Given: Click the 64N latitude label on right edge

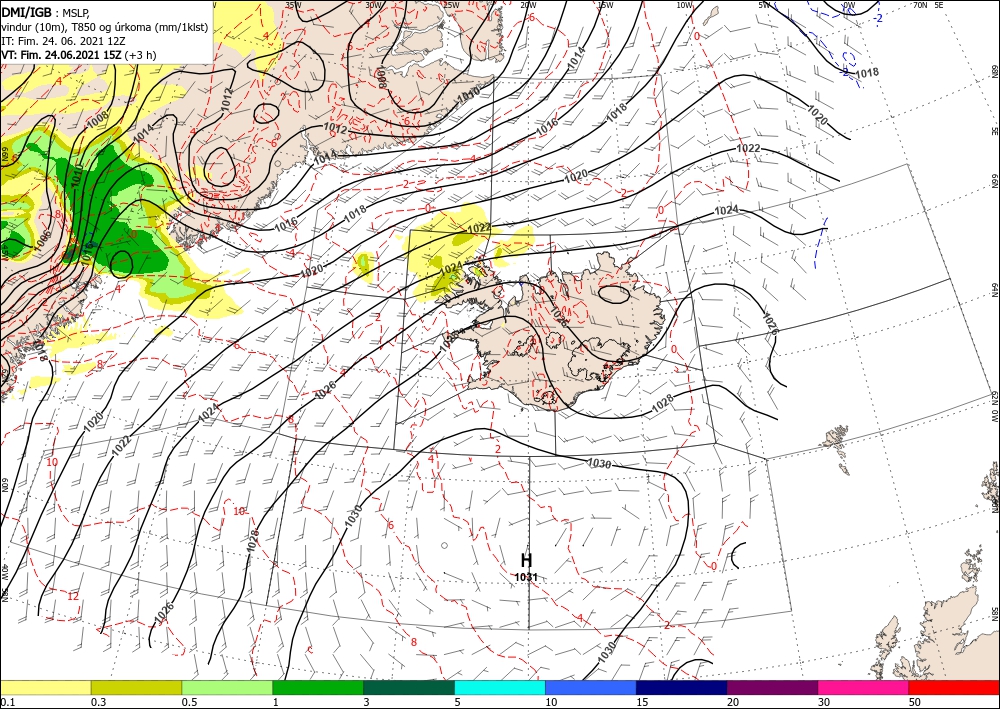Looking at the screenshot, I should (x=994, y=289).
